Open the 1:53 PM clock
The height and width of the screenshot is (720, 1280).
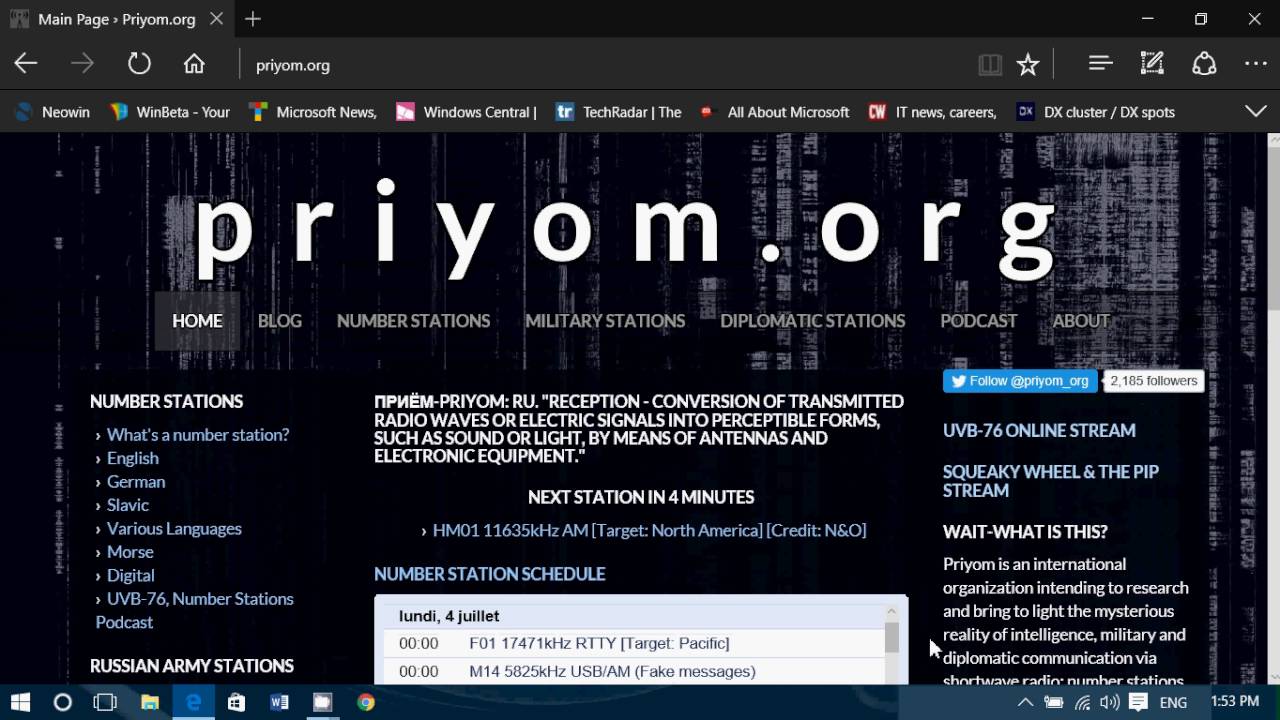[1235, 702]
